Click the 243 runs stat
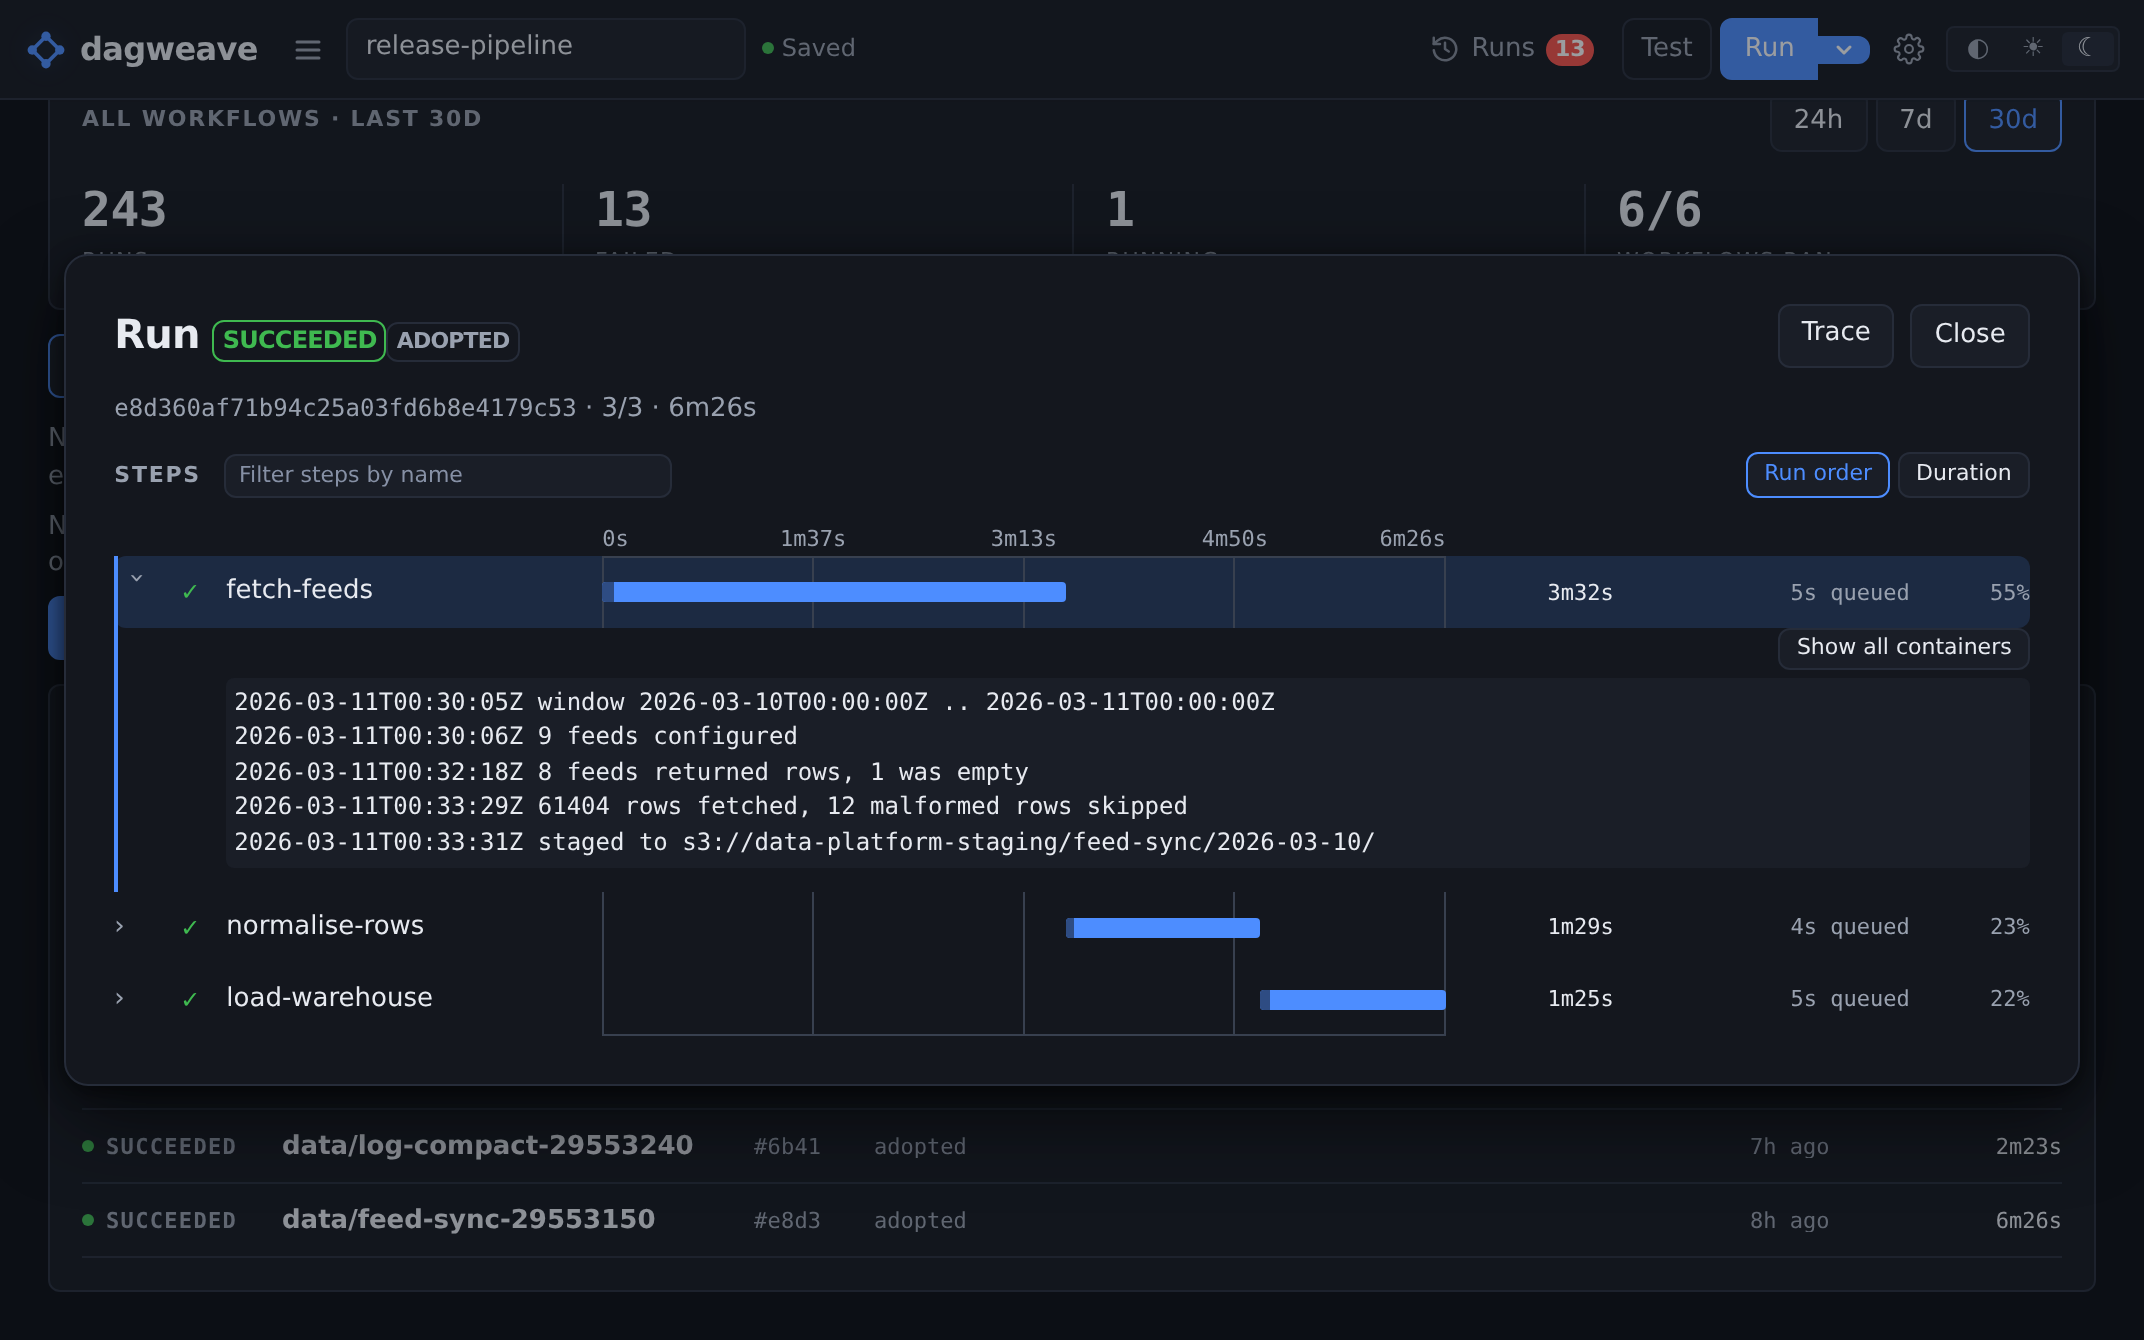The height and width of the screenshot is (1340, 2144). point(124,210)
